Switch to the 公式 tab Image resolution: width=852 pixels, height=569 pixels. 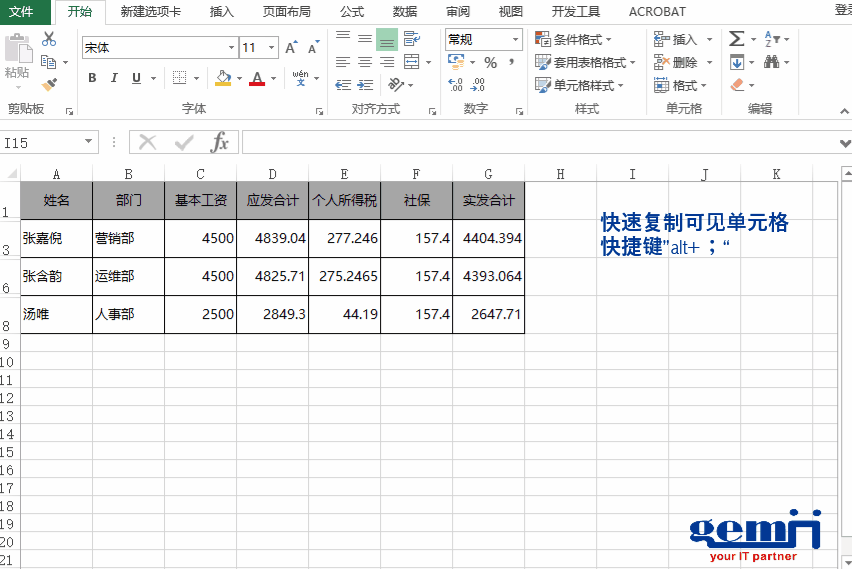pos(352,12)
